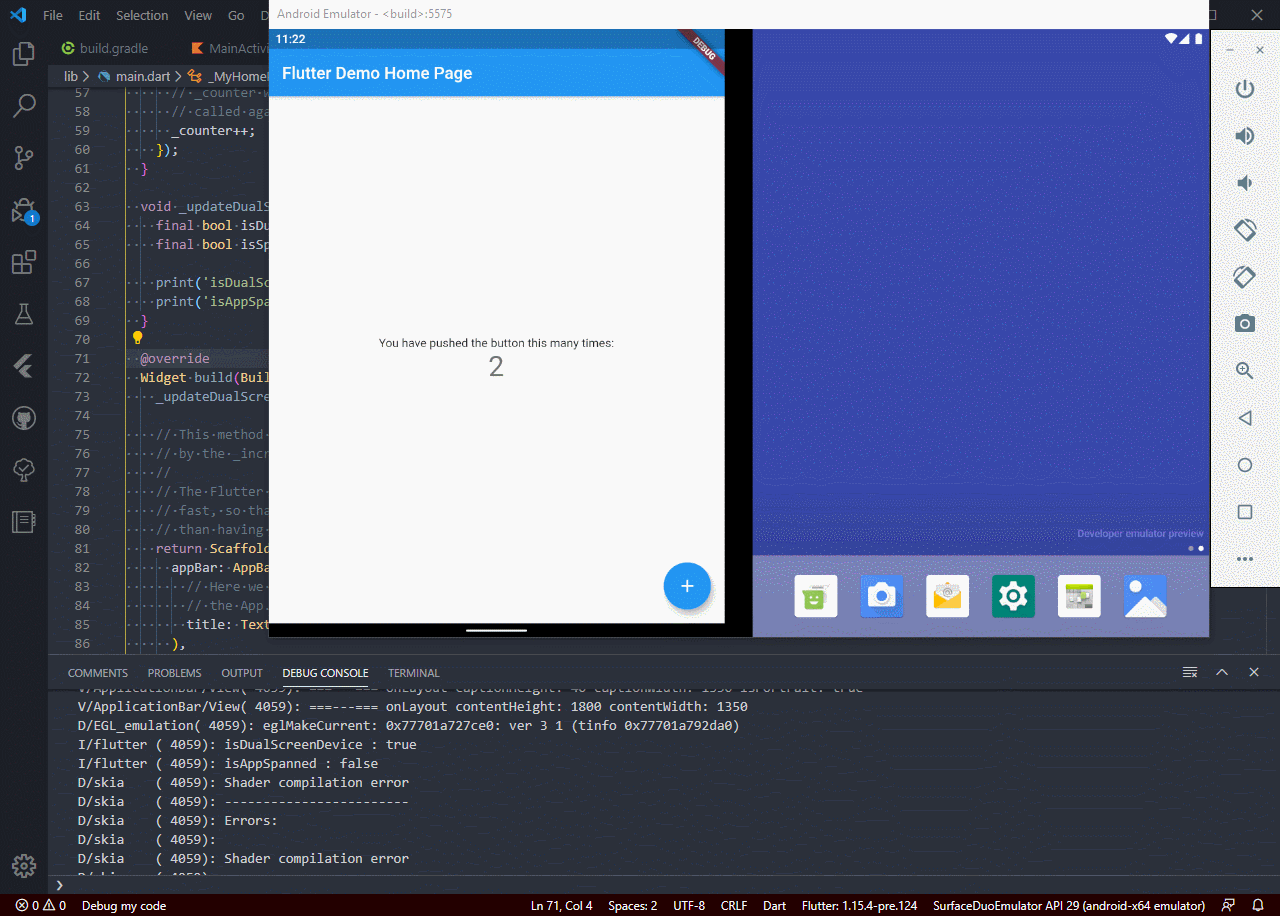1280x916 pixels.
Task: Open the Source Control view
Action: pyautogui.click(x=23, y=158)
